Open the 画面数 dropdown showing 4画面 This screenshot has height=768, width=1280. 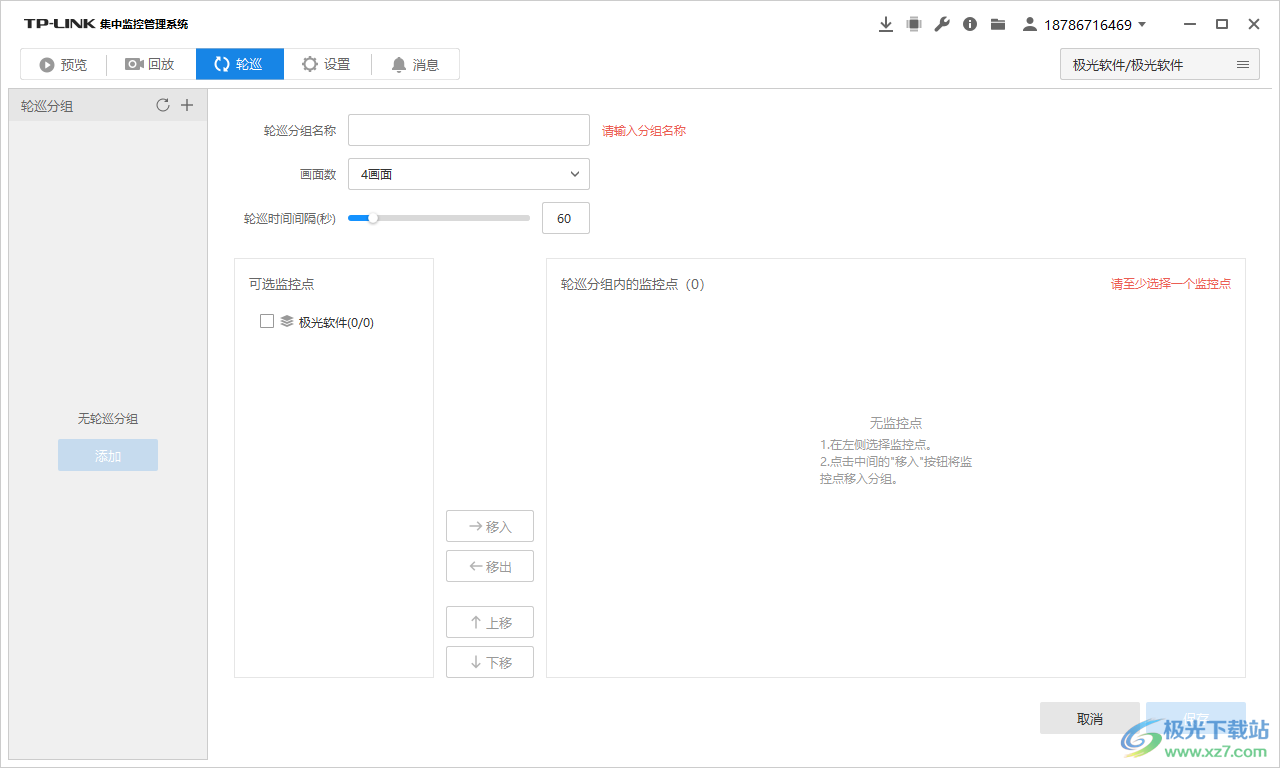click(x=468, y=173)
